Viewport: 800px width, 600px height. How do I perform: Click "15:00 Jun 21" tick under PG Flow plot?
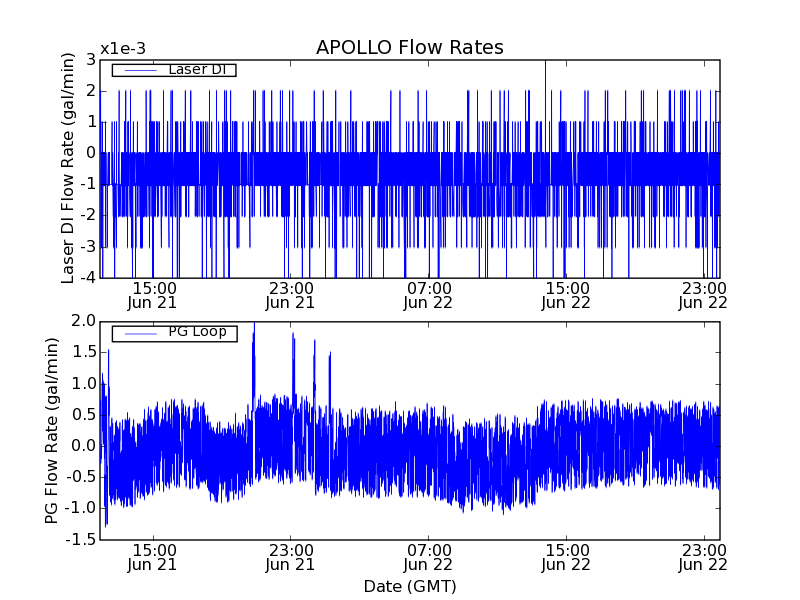152,558
